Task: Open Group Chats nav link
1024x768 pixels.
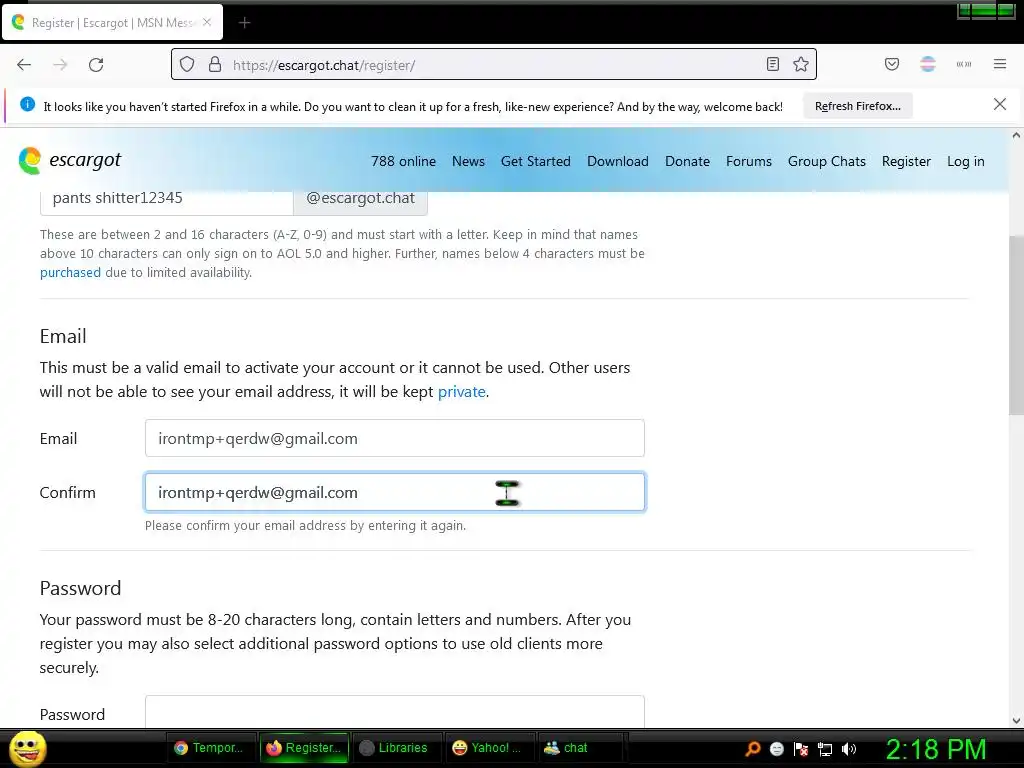Action: [827, 161]
